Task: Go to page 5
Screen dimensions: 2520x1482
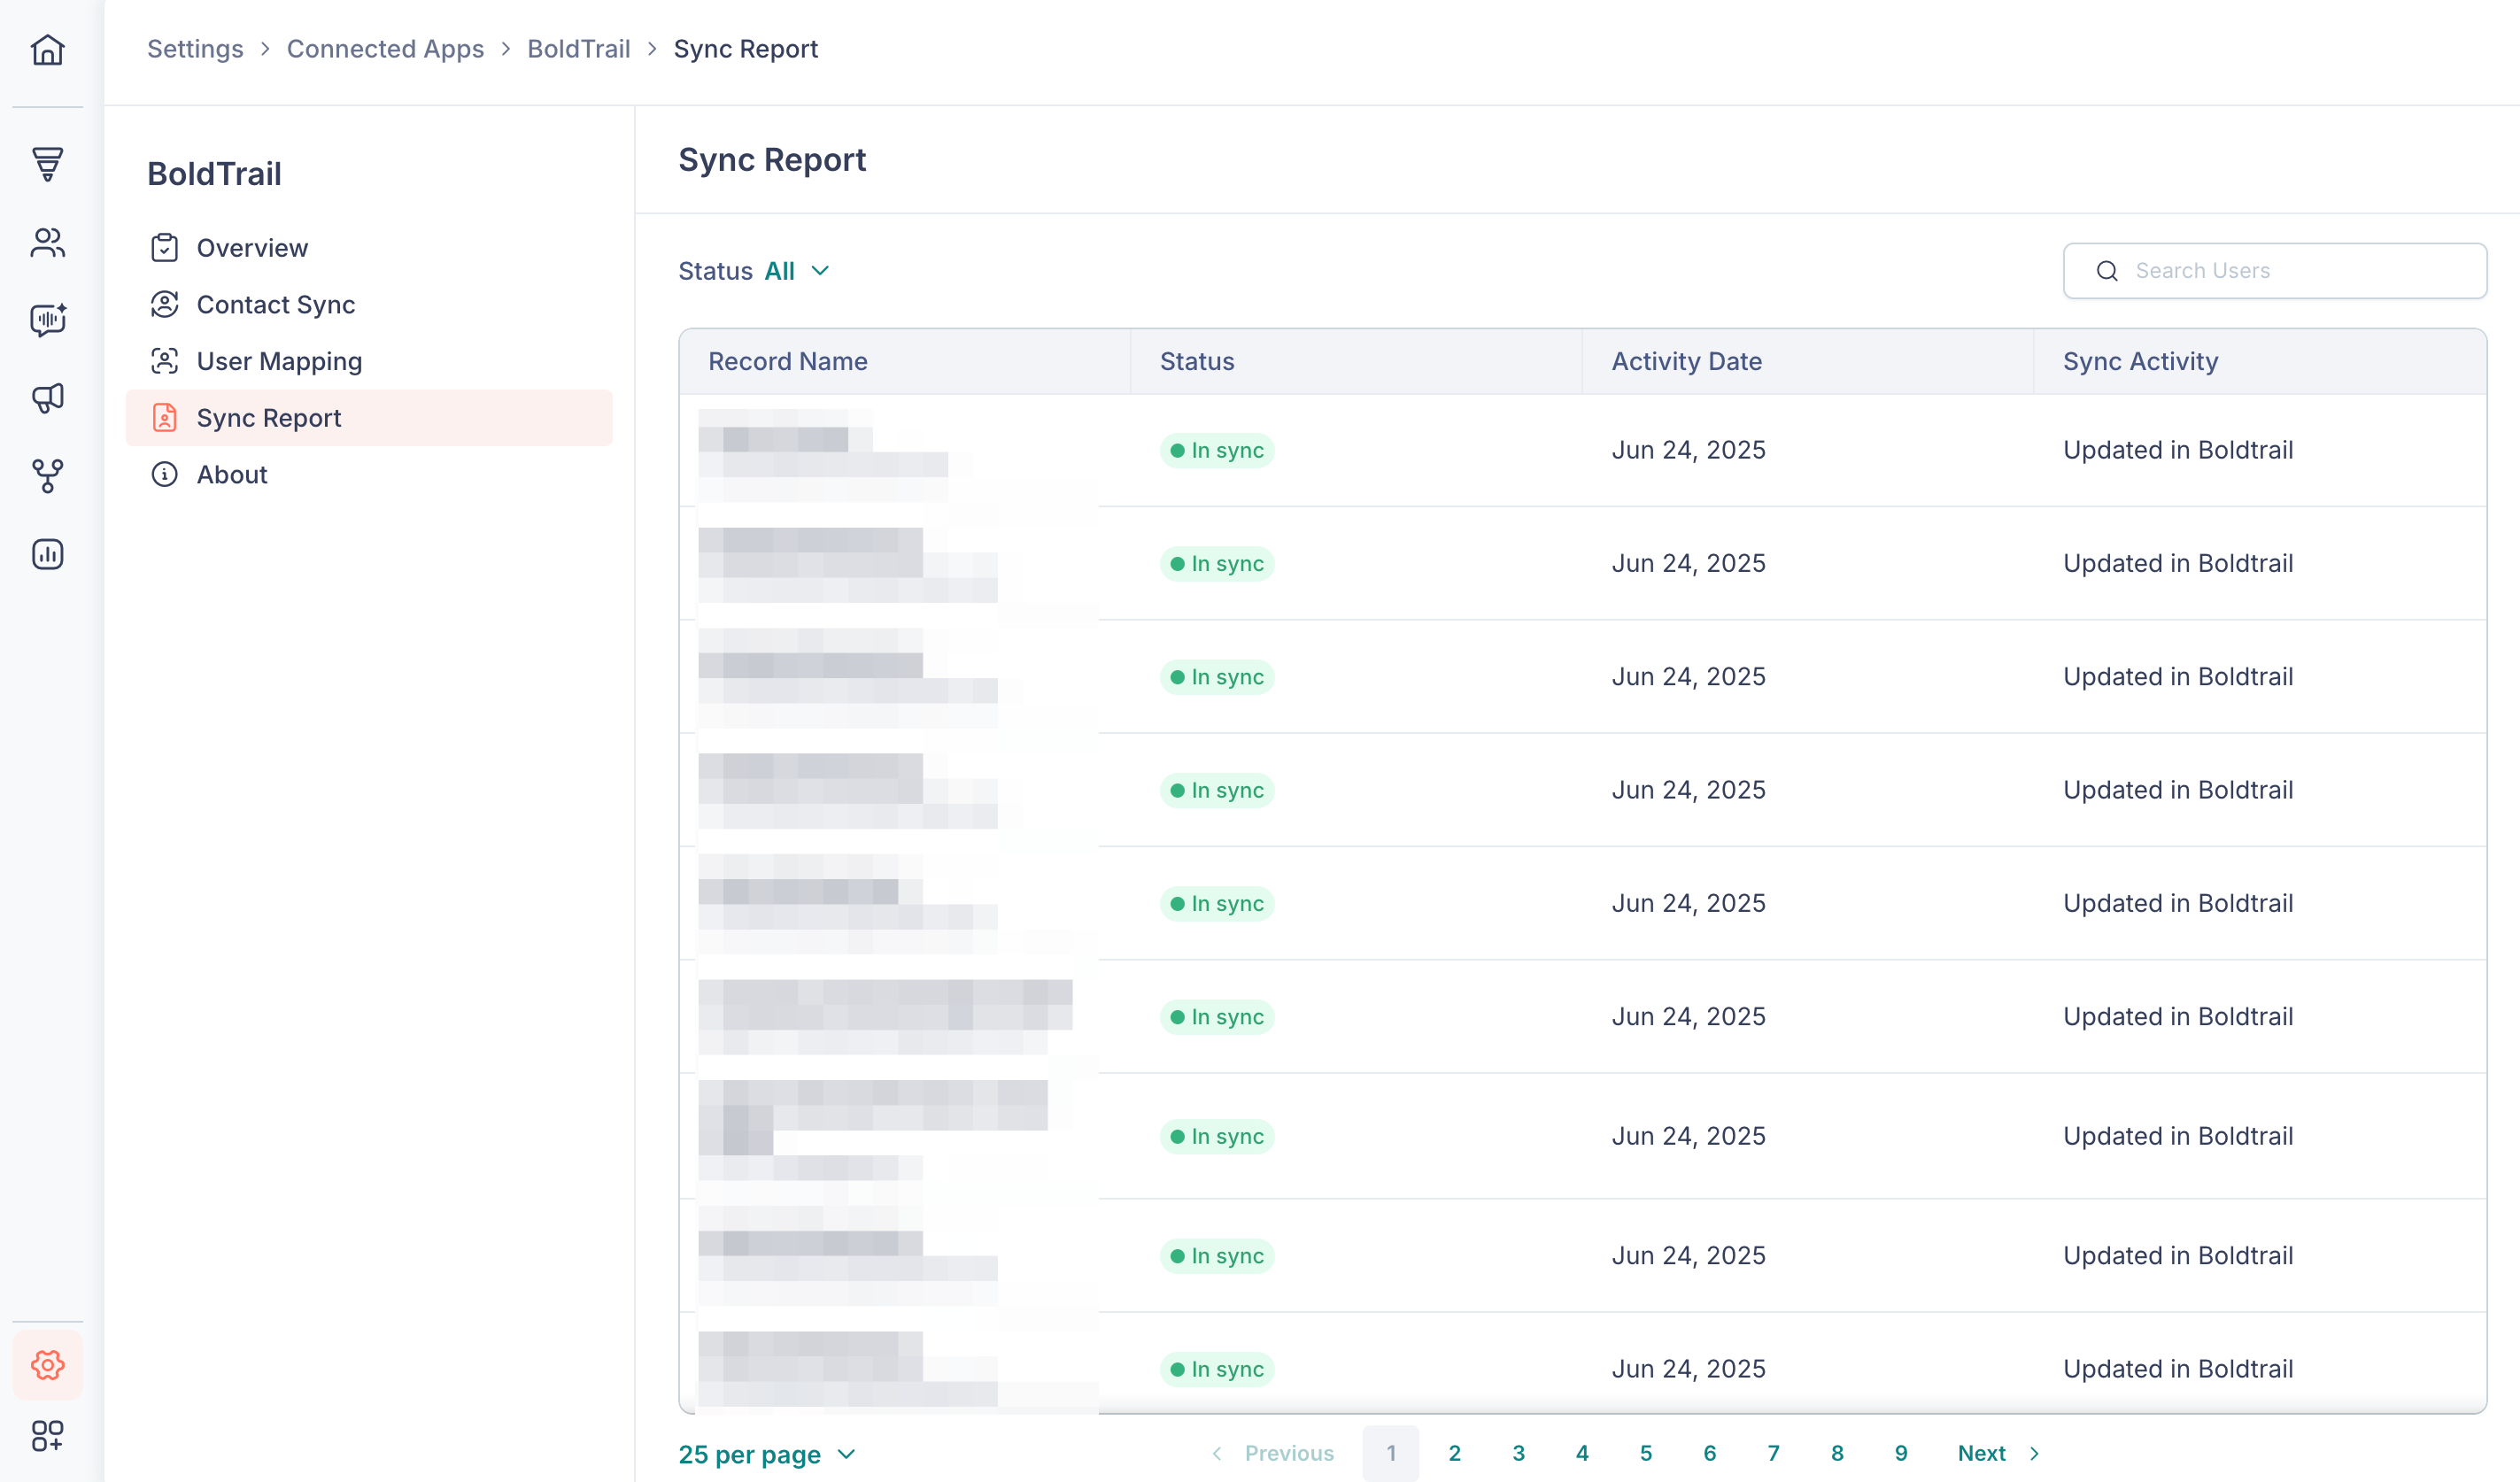Action: pyautogui.click(x=1646, y=1453)
